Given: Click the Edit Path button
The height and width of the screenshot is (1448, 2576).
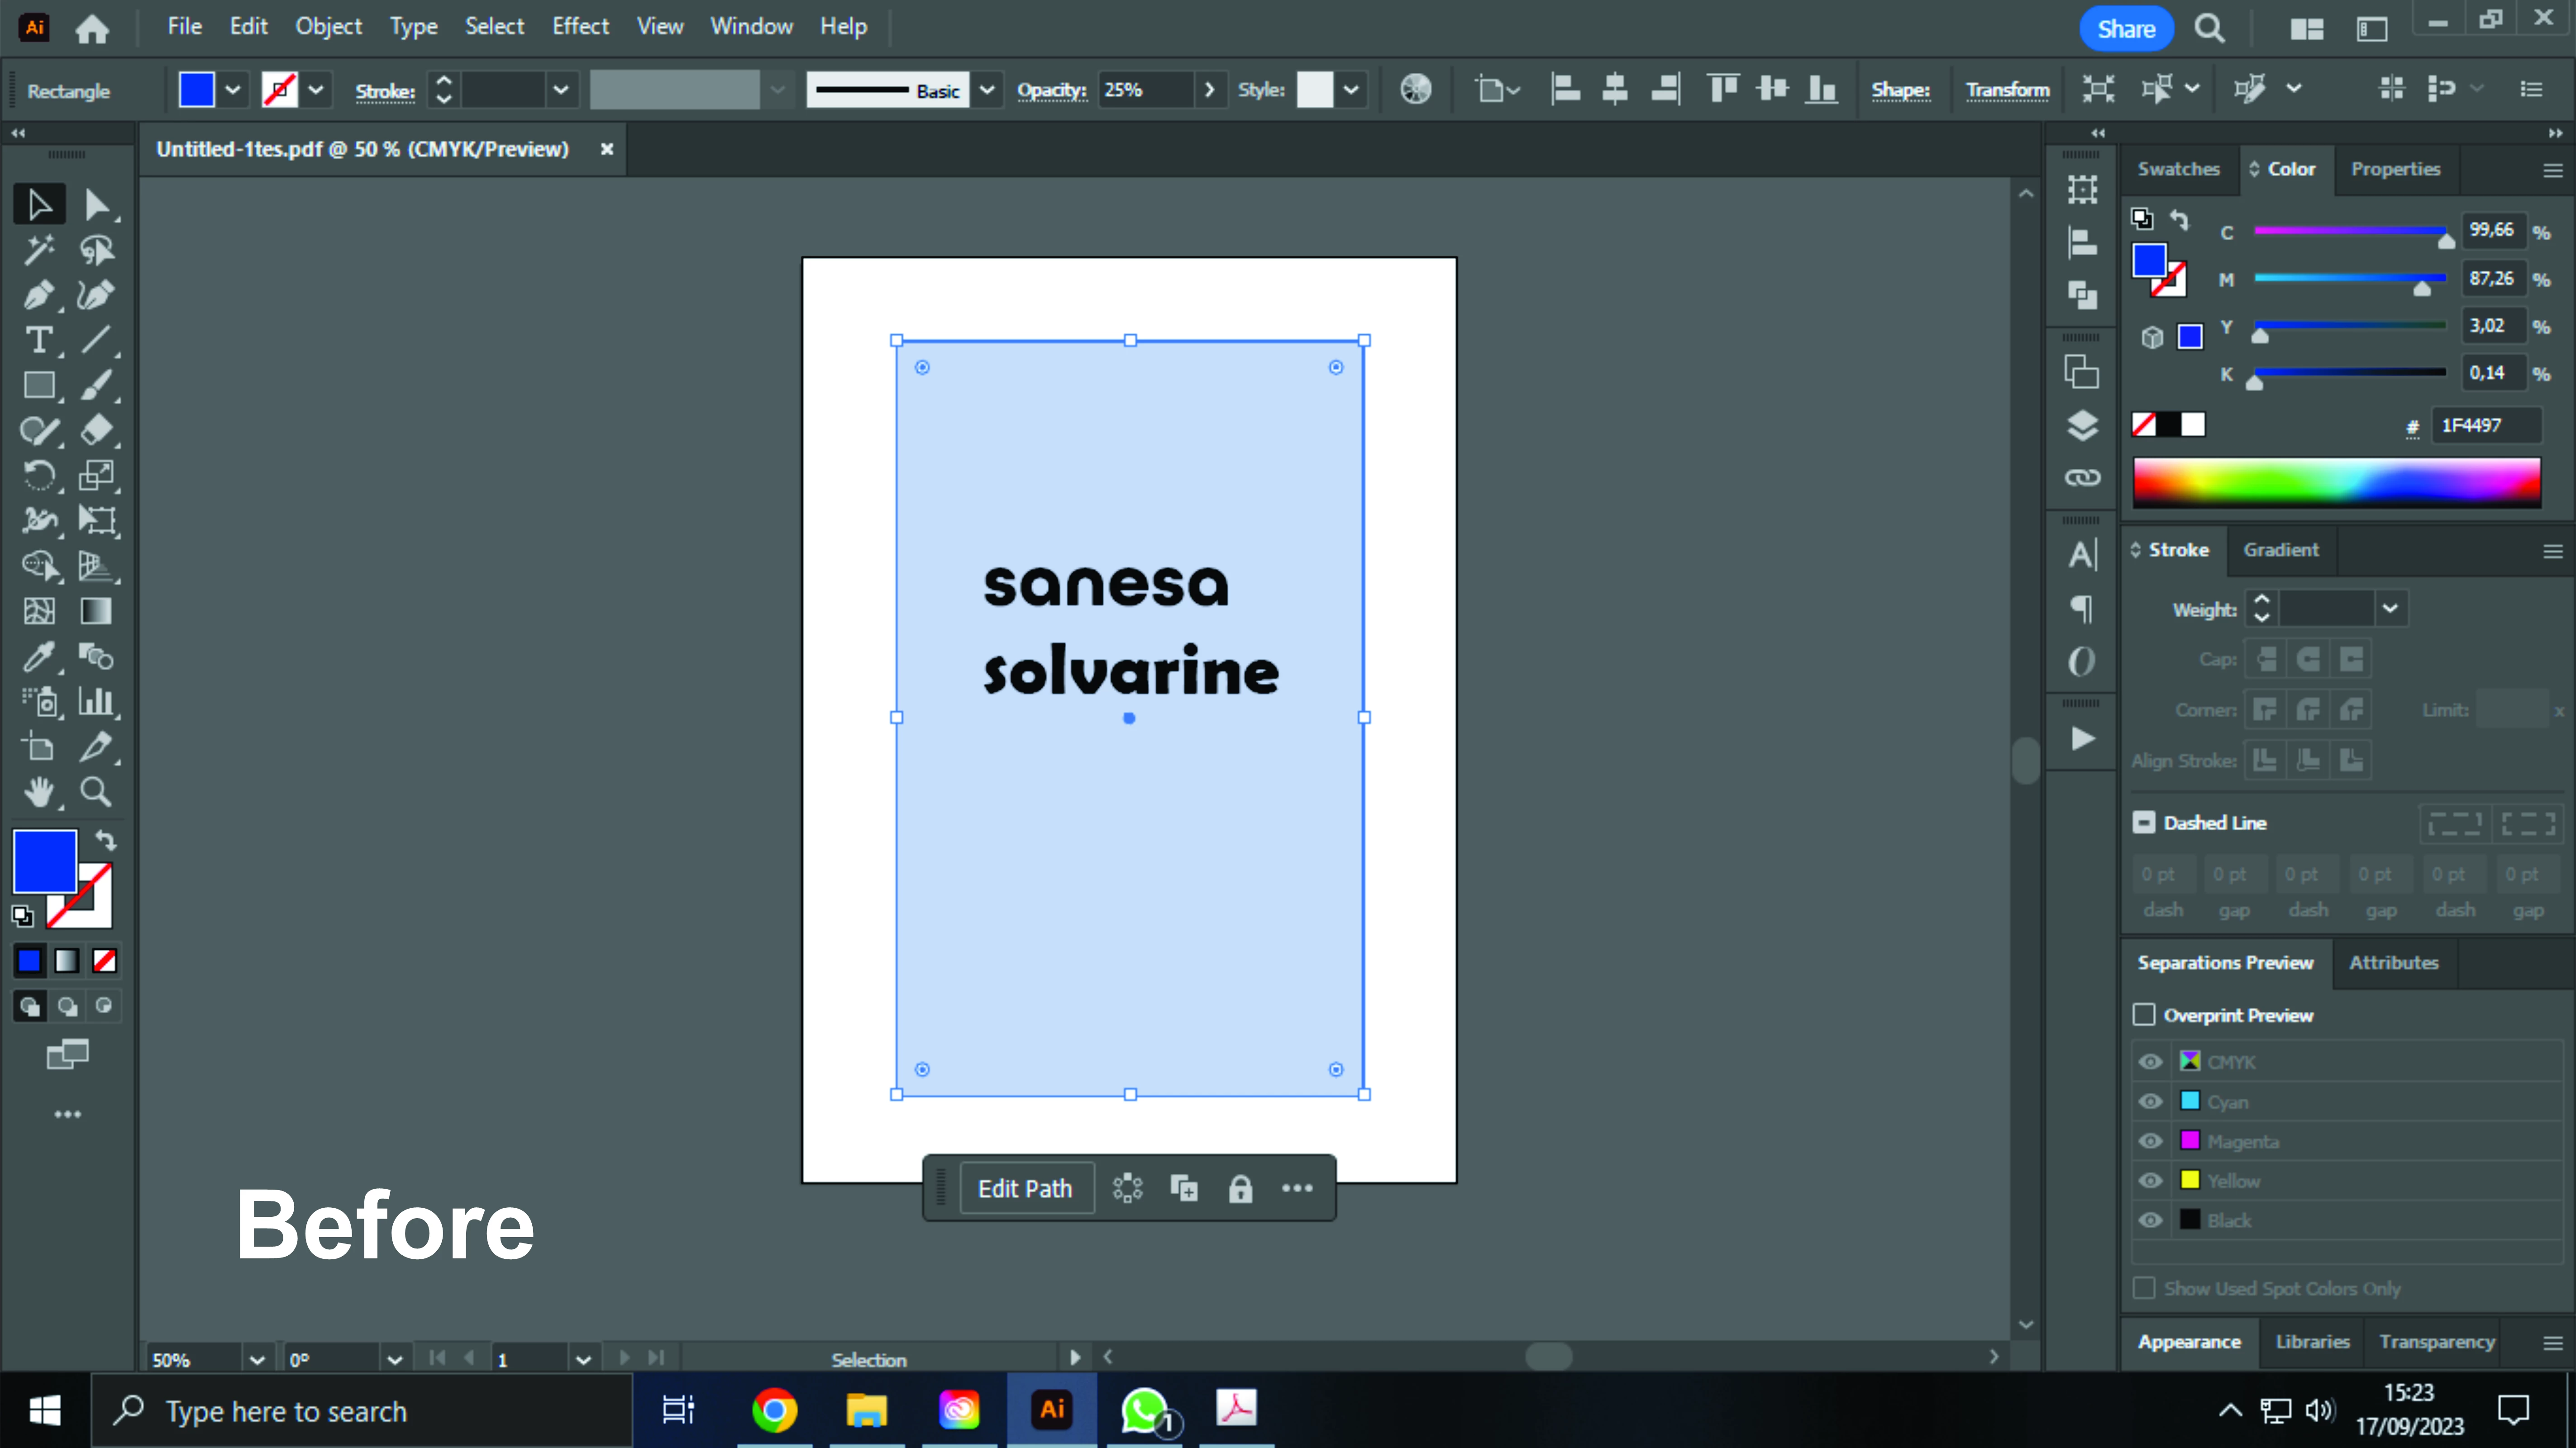Looking at the screenshot, I should click(x=1025, y=1188).
